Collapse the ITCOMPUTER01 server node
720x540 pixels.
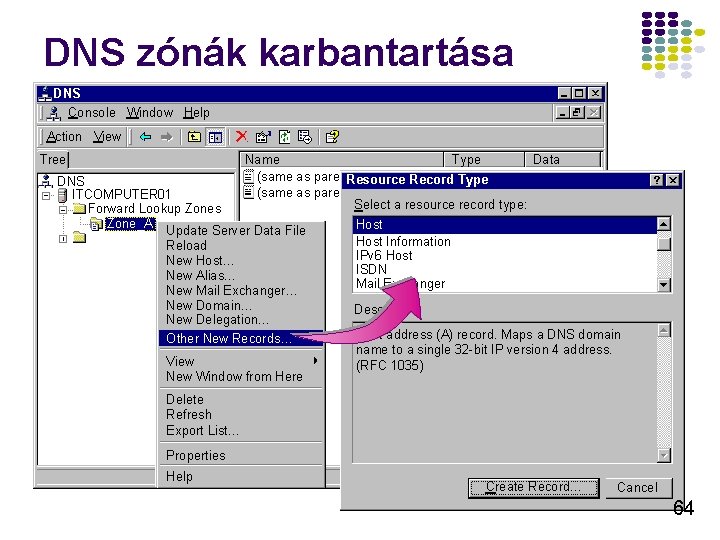point(46,196)
